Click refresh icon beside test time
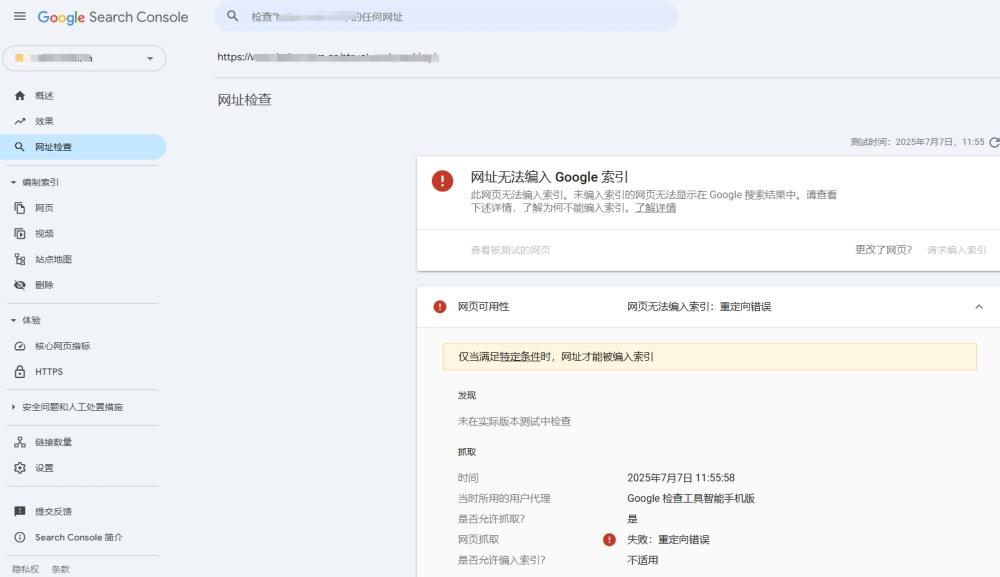The height and width of the screenshot is (577, 1000). click(x=994, y=142)
